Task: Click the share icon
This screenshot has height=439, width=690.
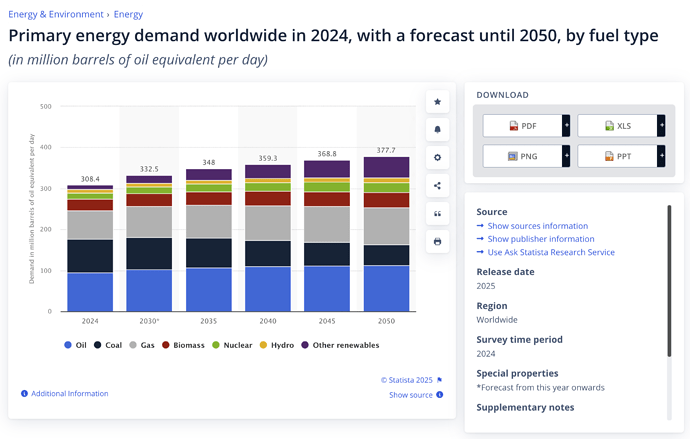Action: point(438,186)
